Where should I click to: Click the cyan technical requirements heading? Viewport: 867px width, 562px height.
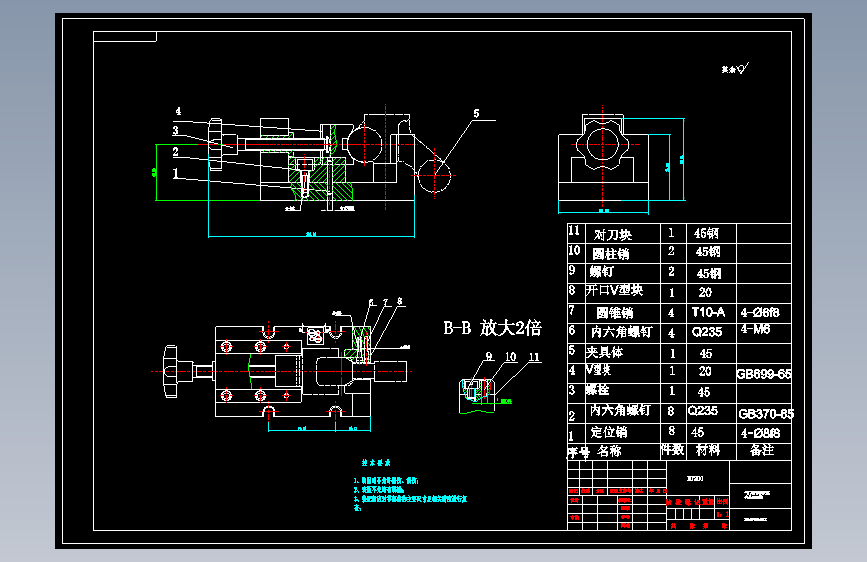[x=376, y=462]
